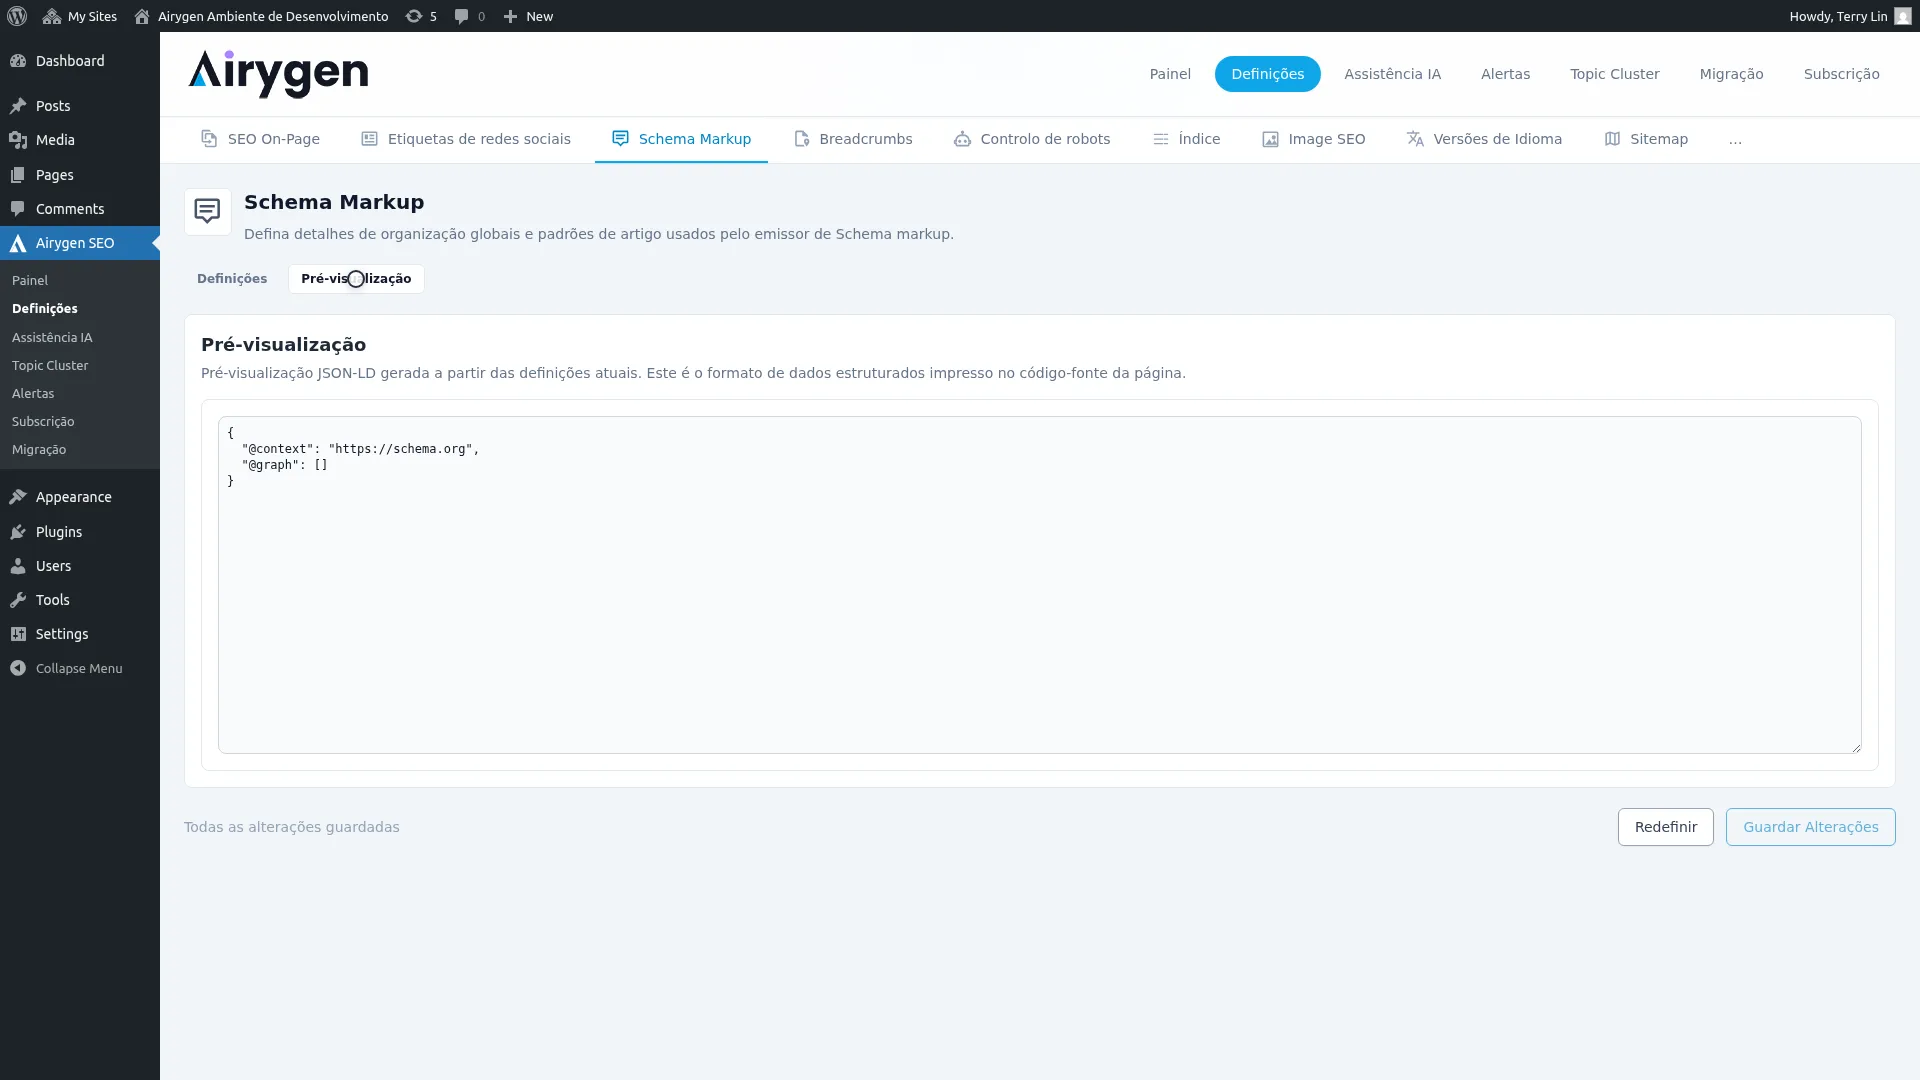This screenshot has height=1080, width=1920.
Task: Click the WordPress logo icon
Action: coord(17,16)
